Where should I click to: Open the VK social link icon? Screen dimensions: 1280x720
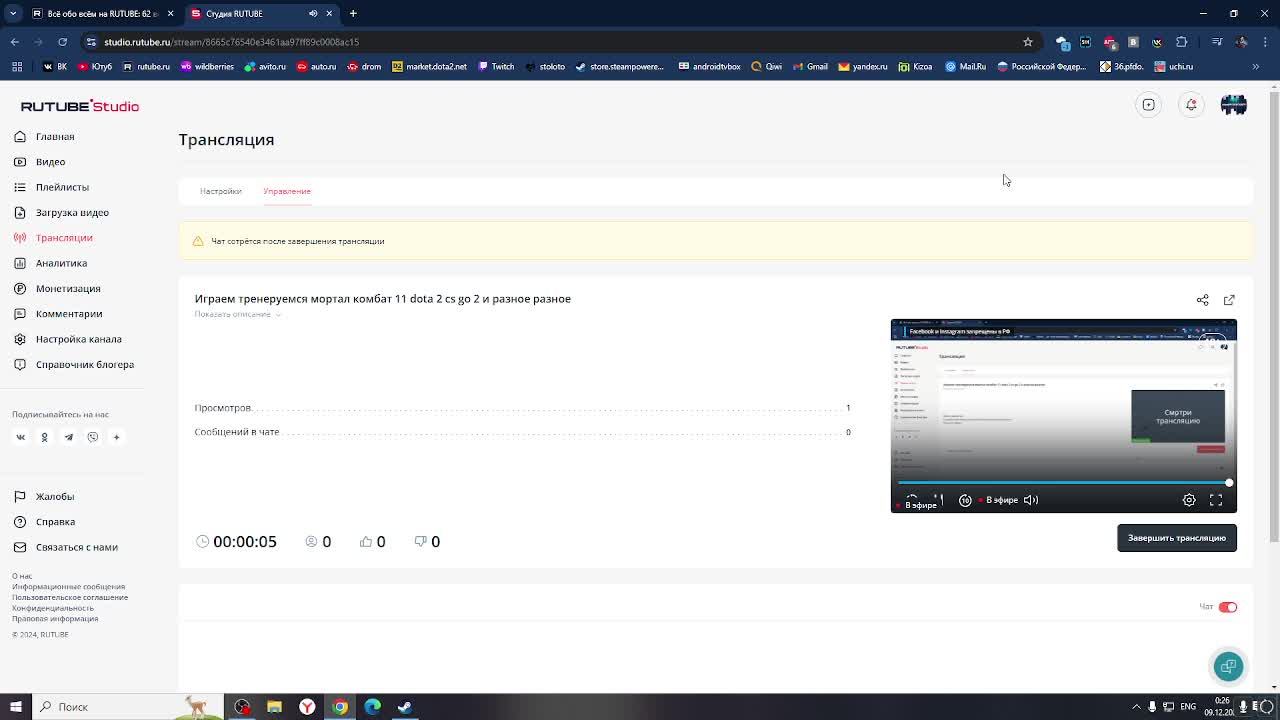[20, 437]
